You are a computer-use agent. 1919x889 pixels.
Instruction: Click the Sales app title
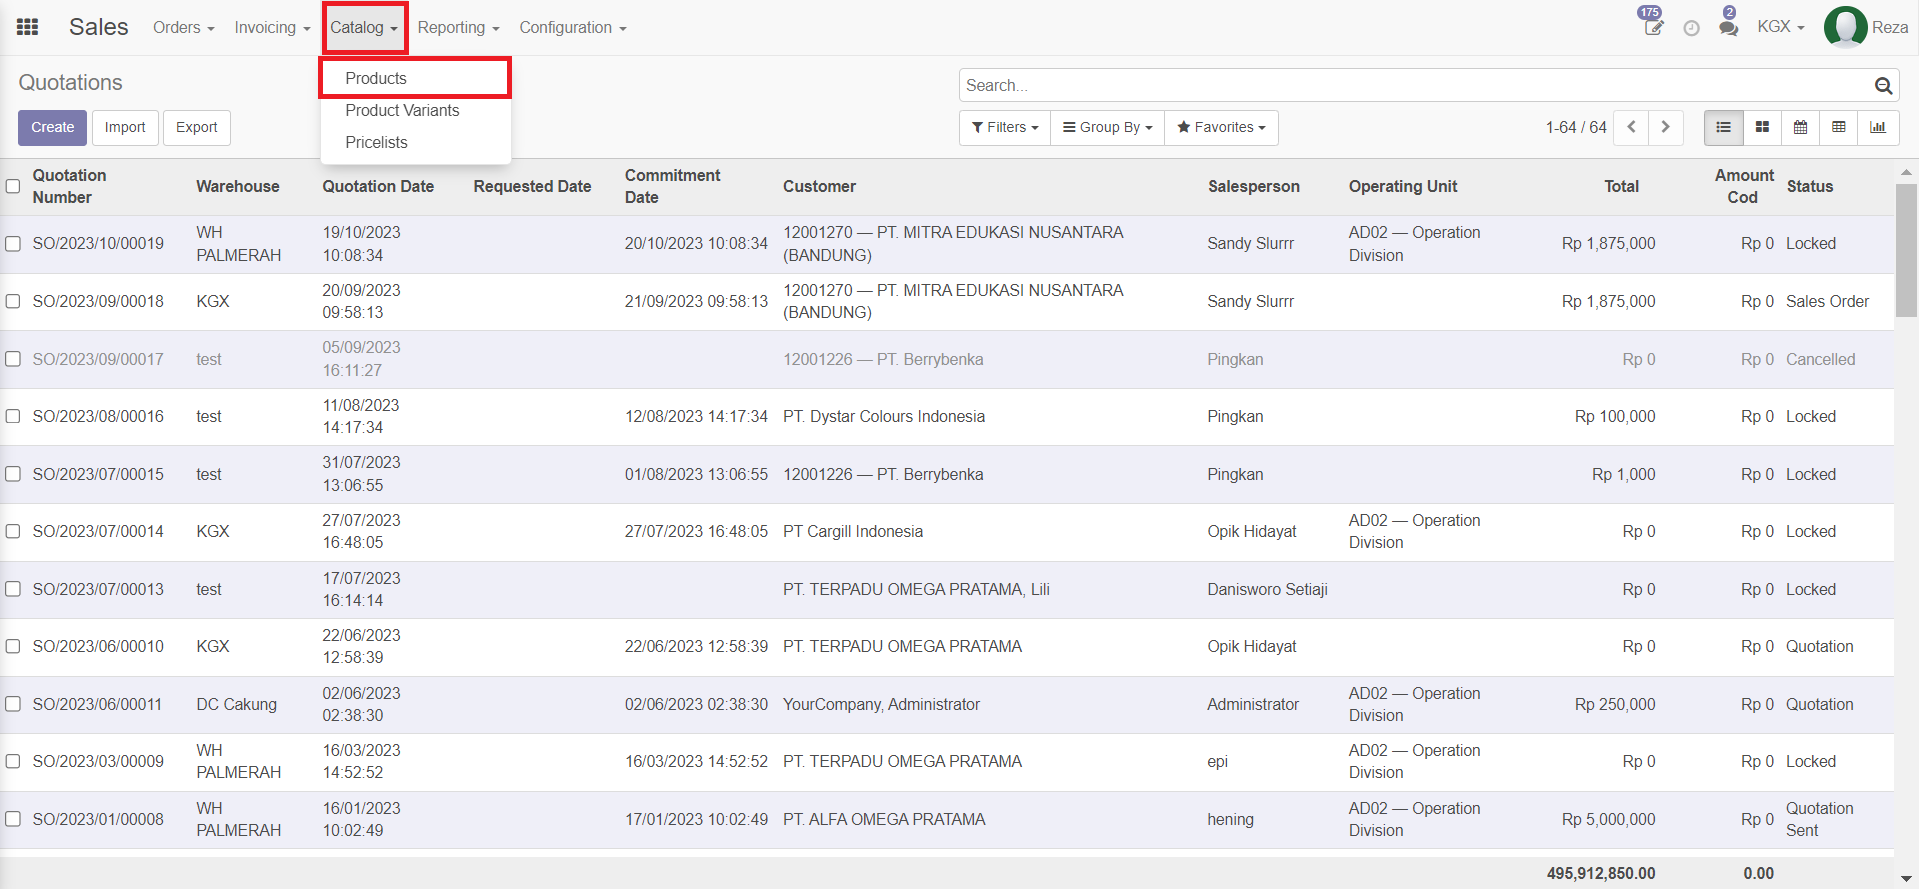pyautogui.click(x=99, y=27)
